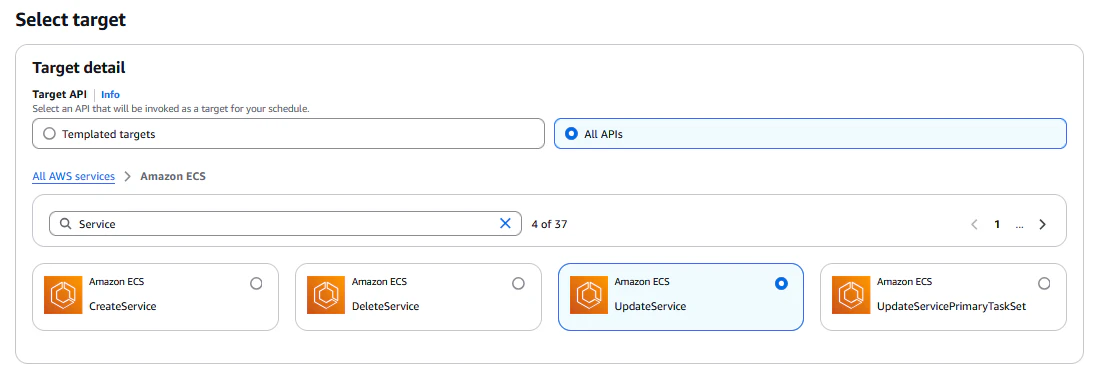Go to previous results page
The image size is (1102, 372).
974,224
